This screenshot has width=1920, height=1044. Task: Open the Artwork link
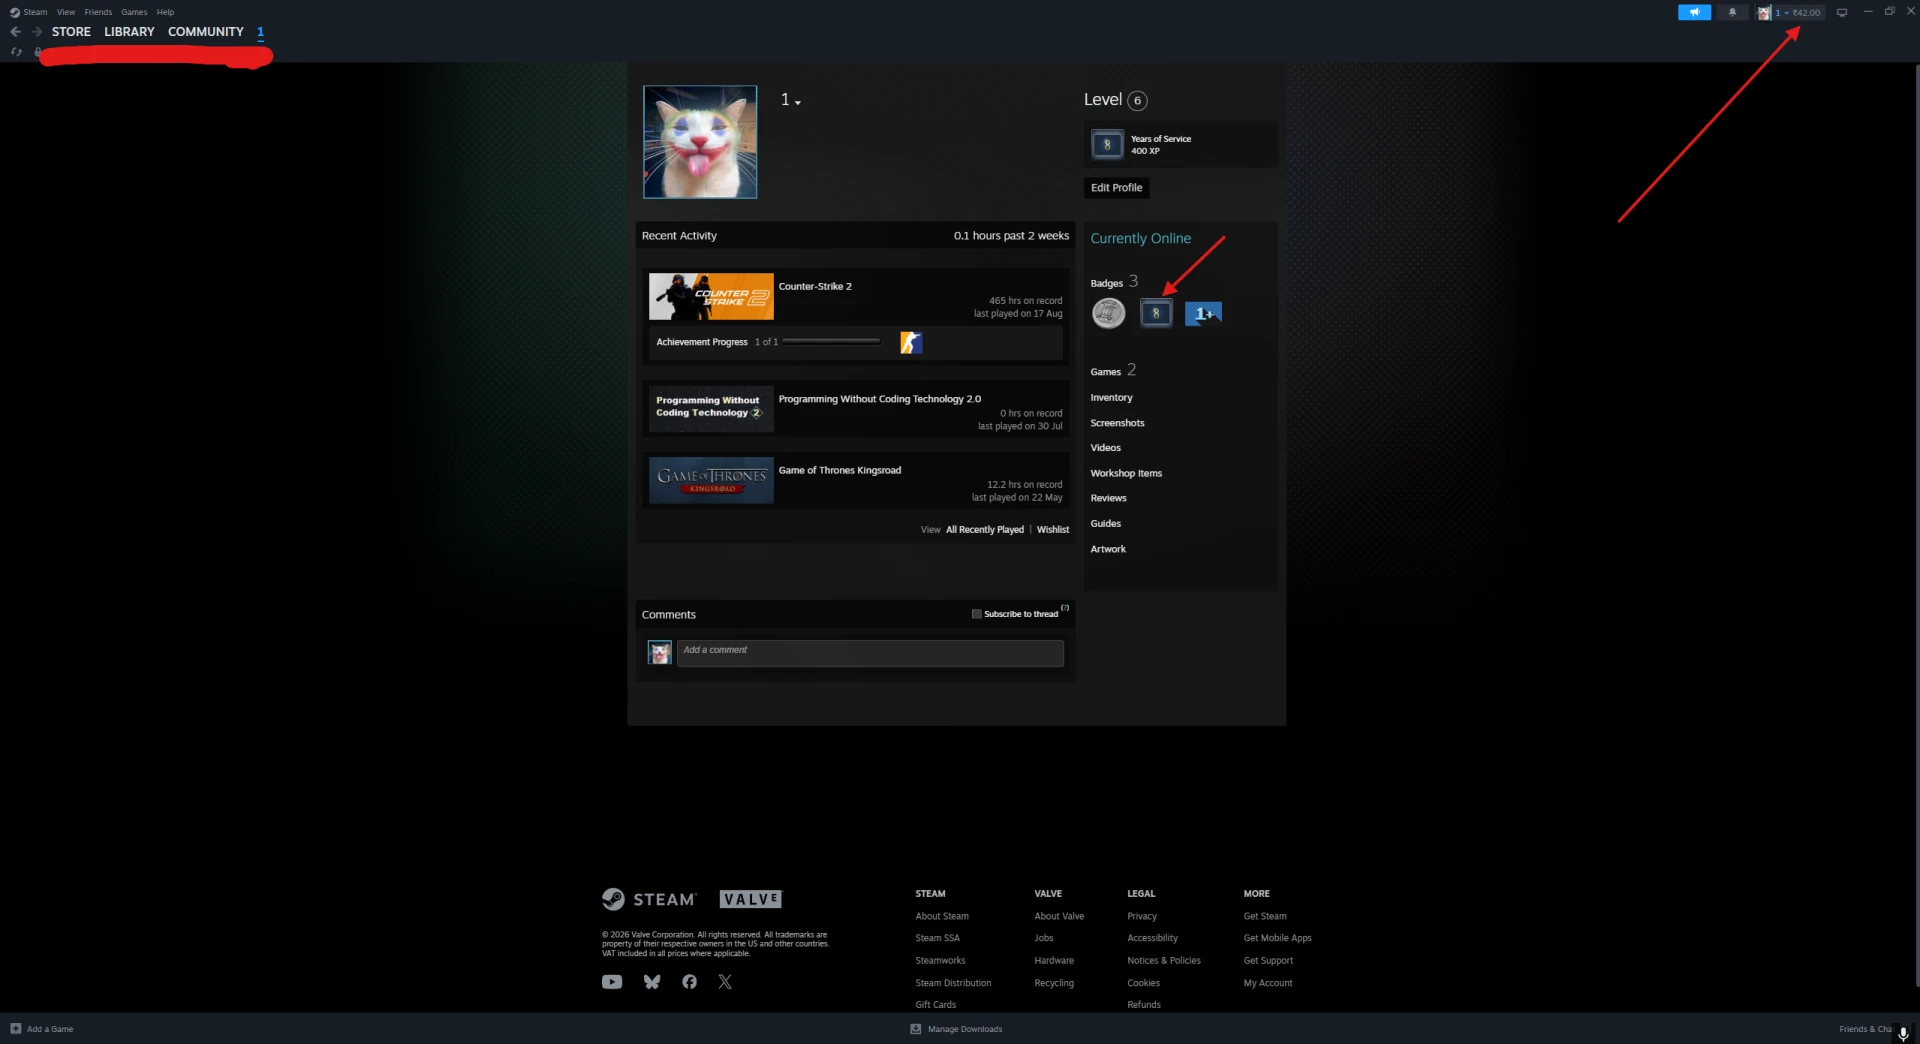(x=1108, y=549)
